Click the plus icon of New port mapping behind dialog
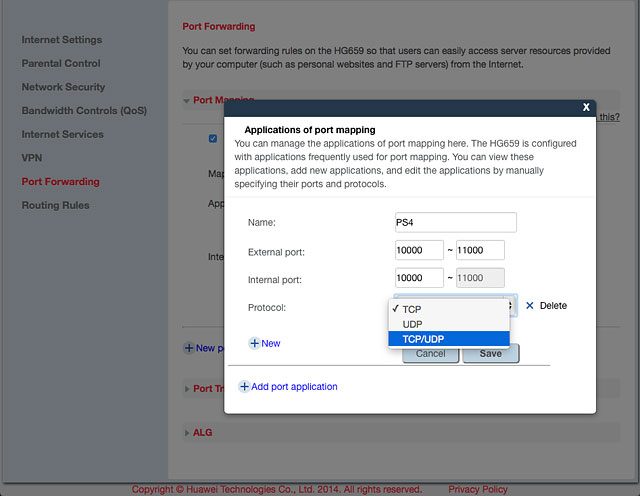 pos(189,348)
